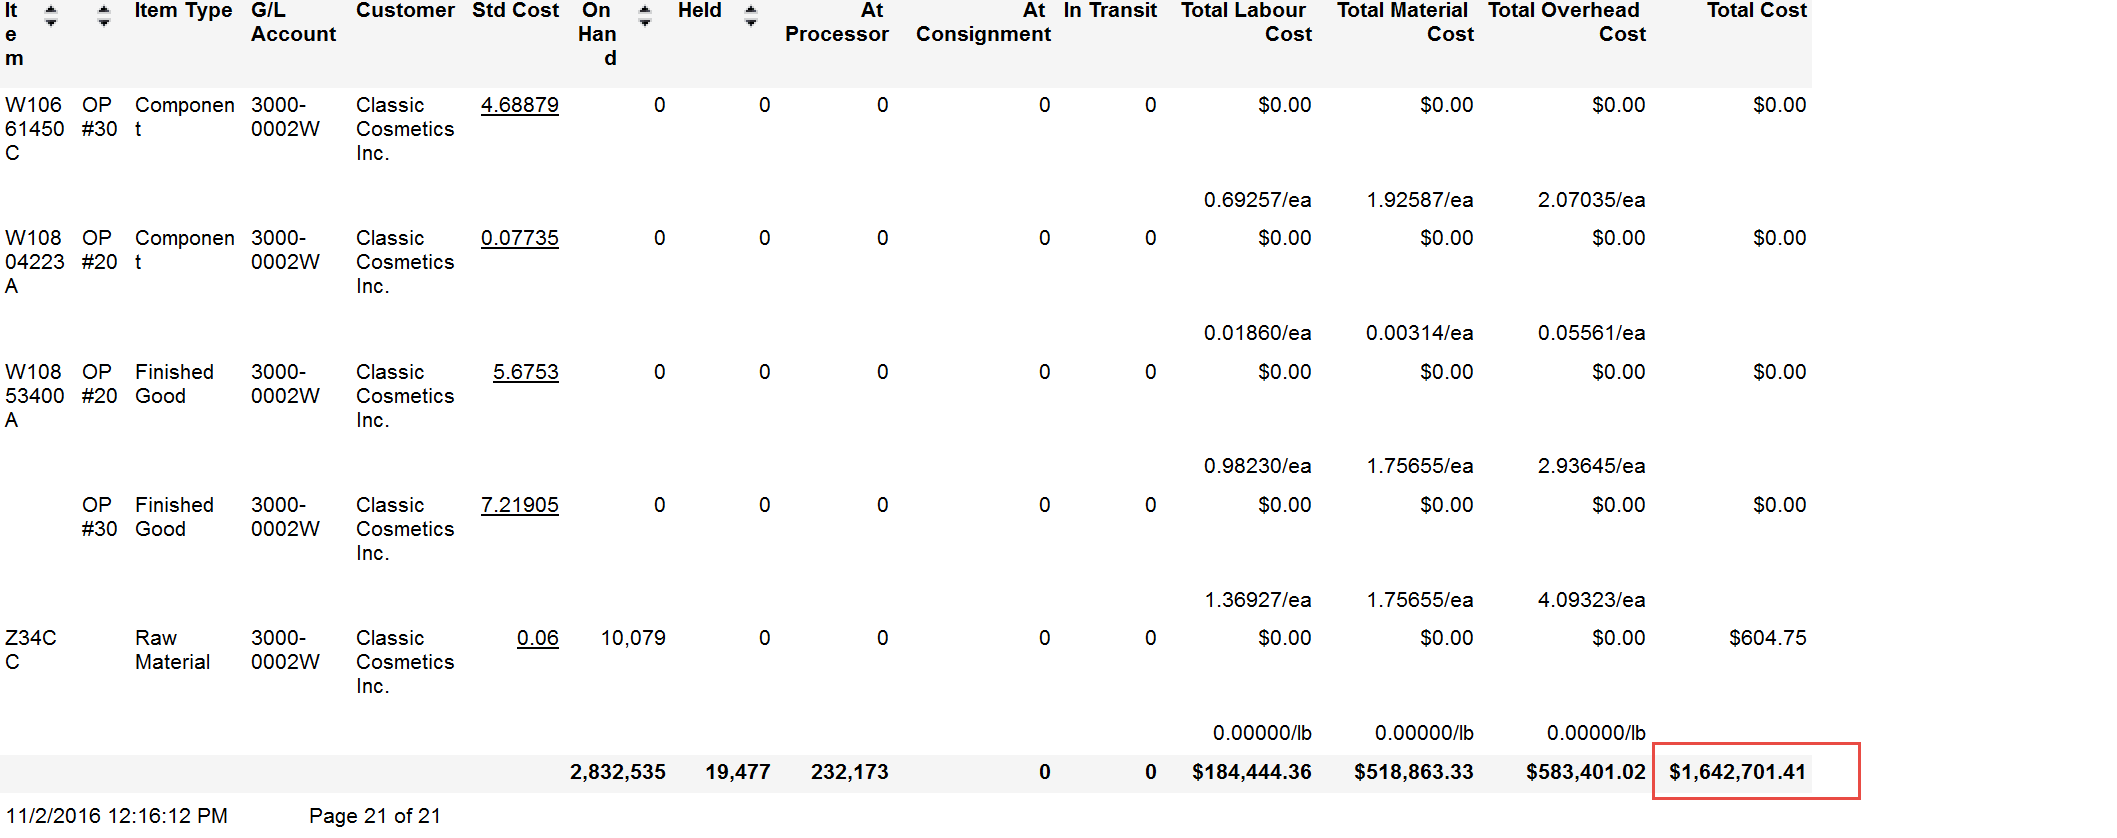Click sort arrows left of Item Type header
The height and width of the screenshot is (838, 2117).
(104, 16)
